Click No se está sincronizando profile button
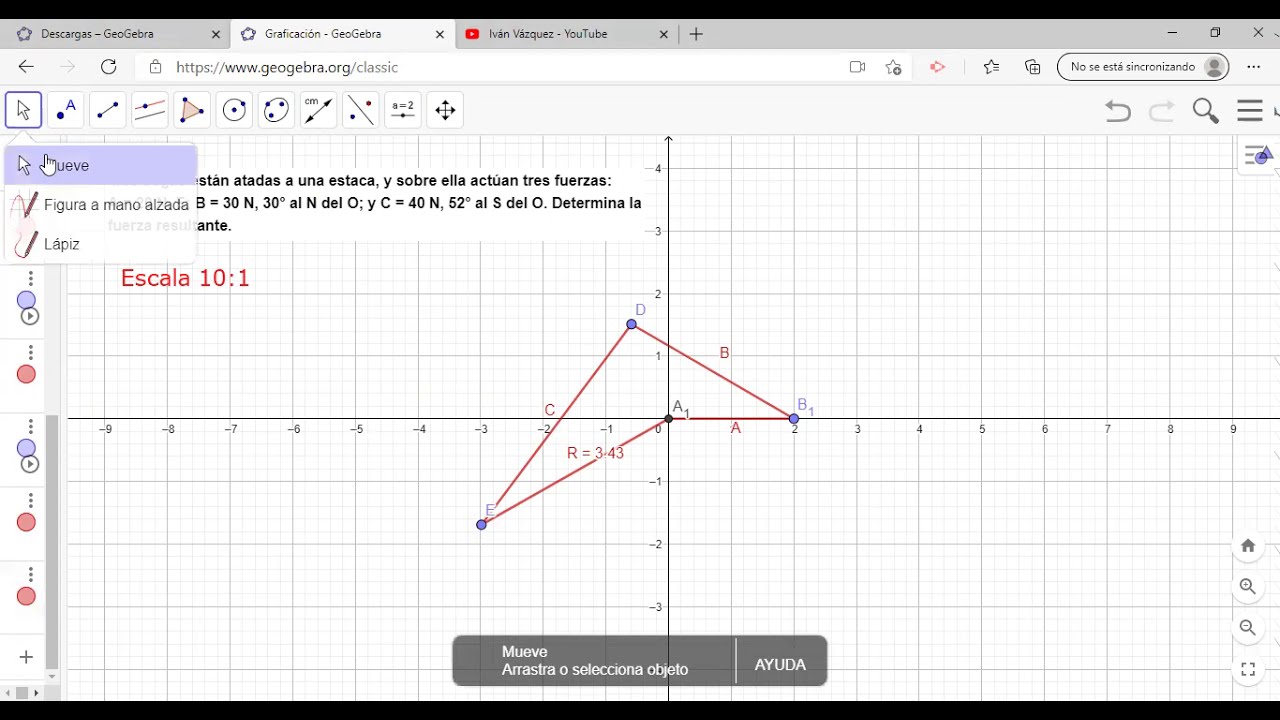 1143,67
